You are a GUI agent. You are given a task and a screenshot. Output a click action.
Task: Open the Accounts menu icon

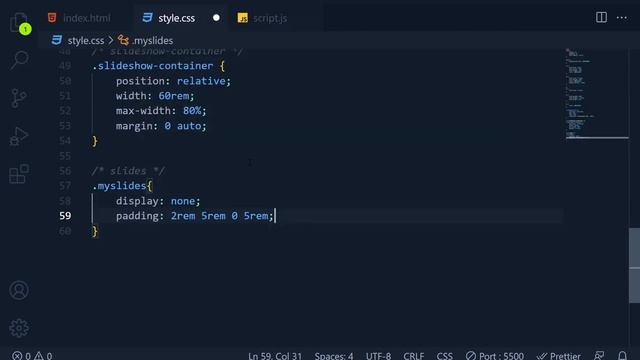(19, 290)
